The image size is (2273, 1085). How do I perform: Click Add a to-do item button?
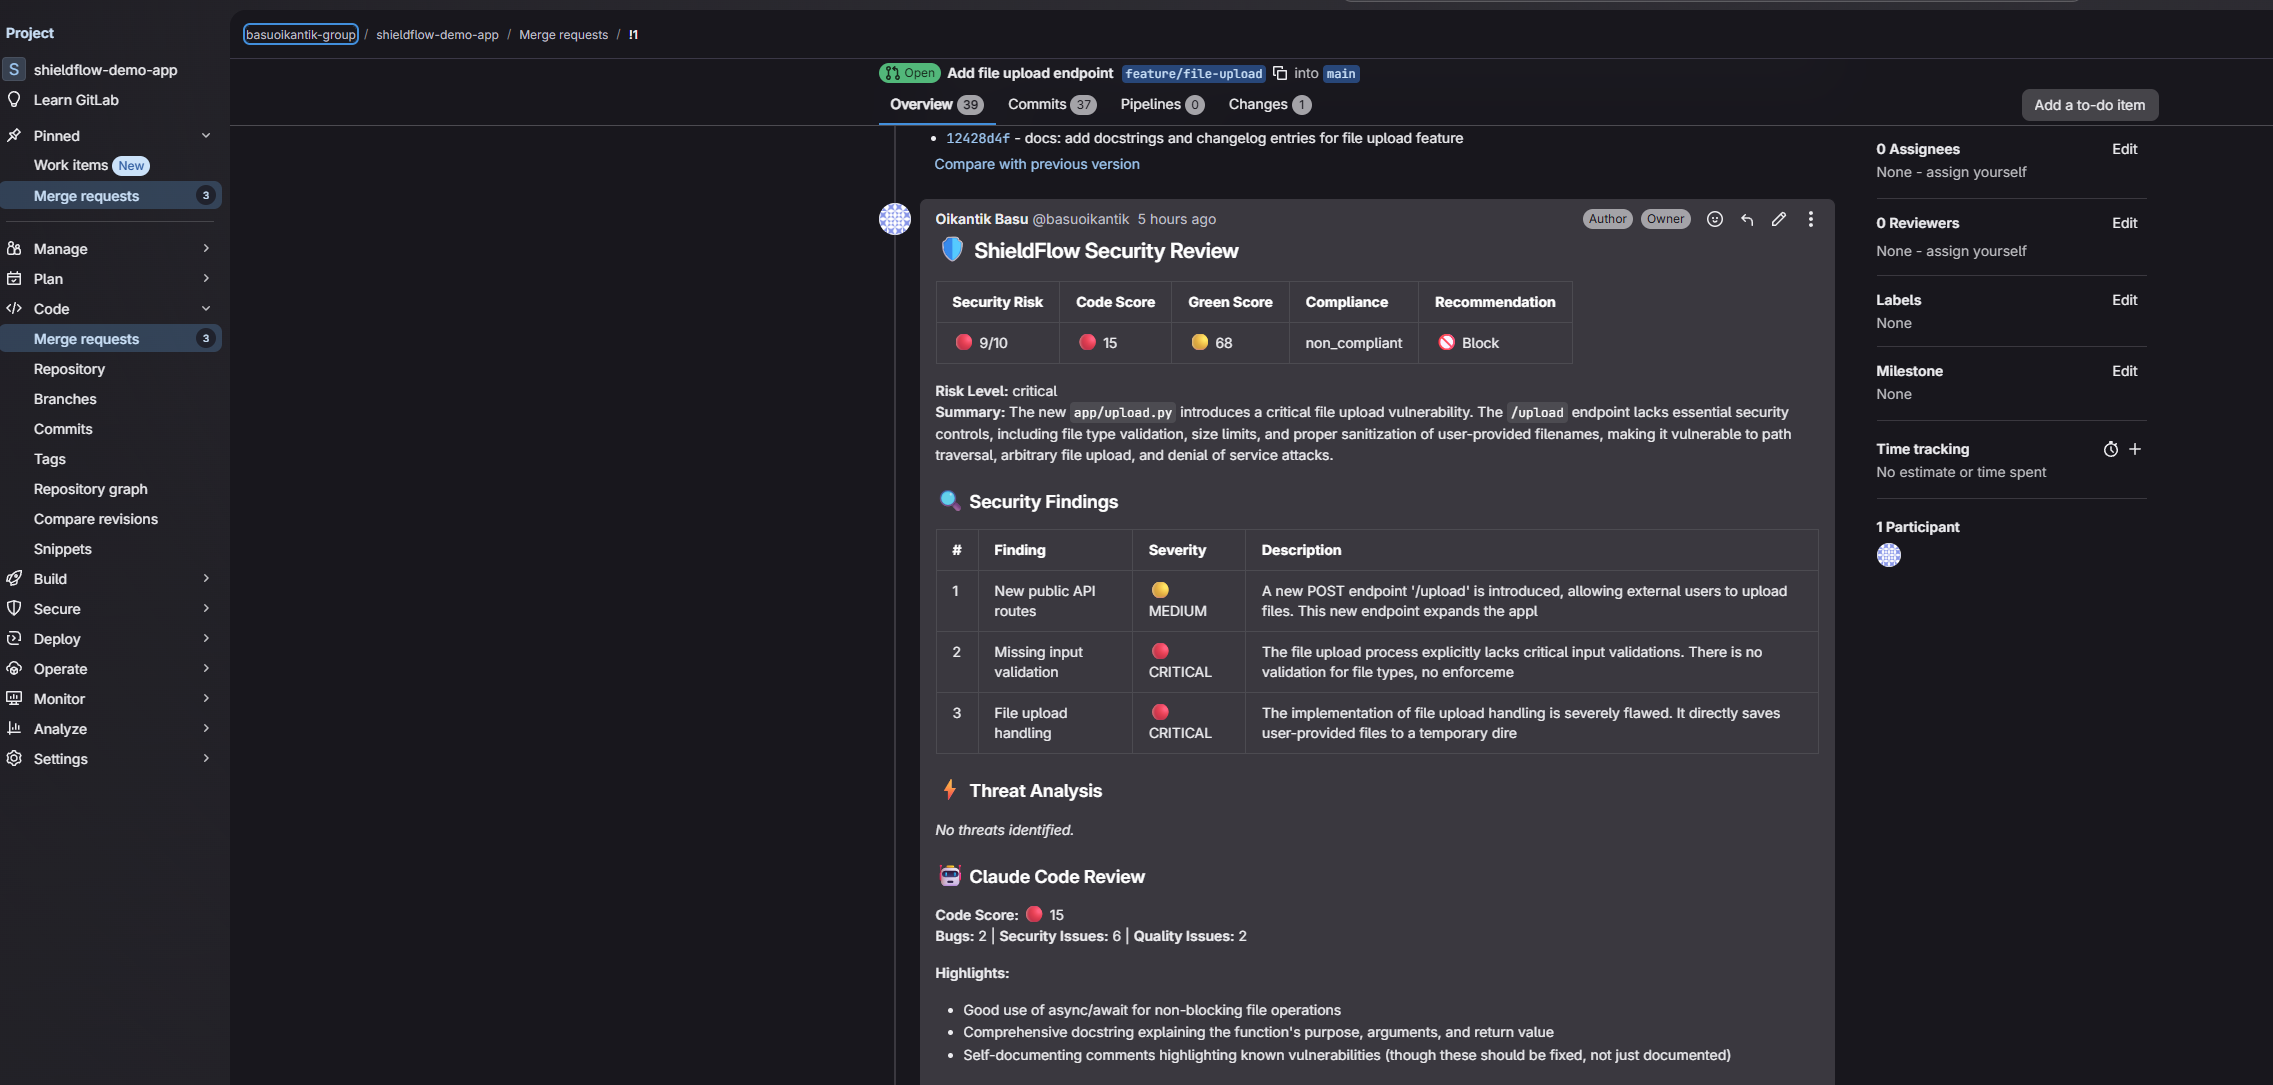click(x=2089, y=105)
